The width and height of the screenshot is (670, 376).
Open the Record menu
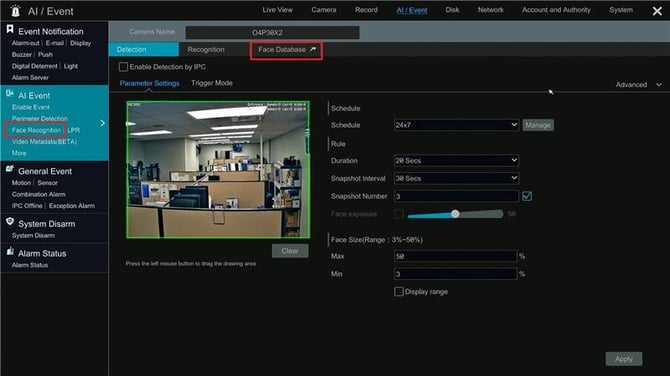coord(366,10)
